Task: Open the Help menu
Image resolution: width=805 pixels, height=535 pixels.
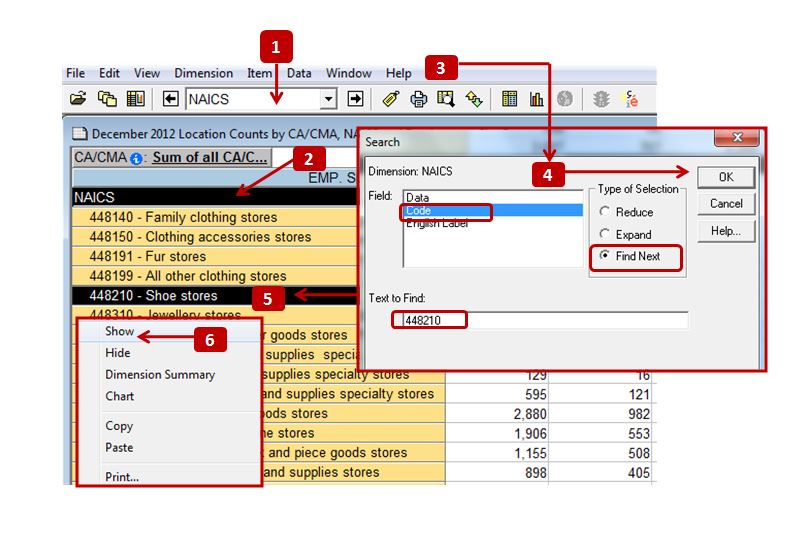Action: [398, 73]
